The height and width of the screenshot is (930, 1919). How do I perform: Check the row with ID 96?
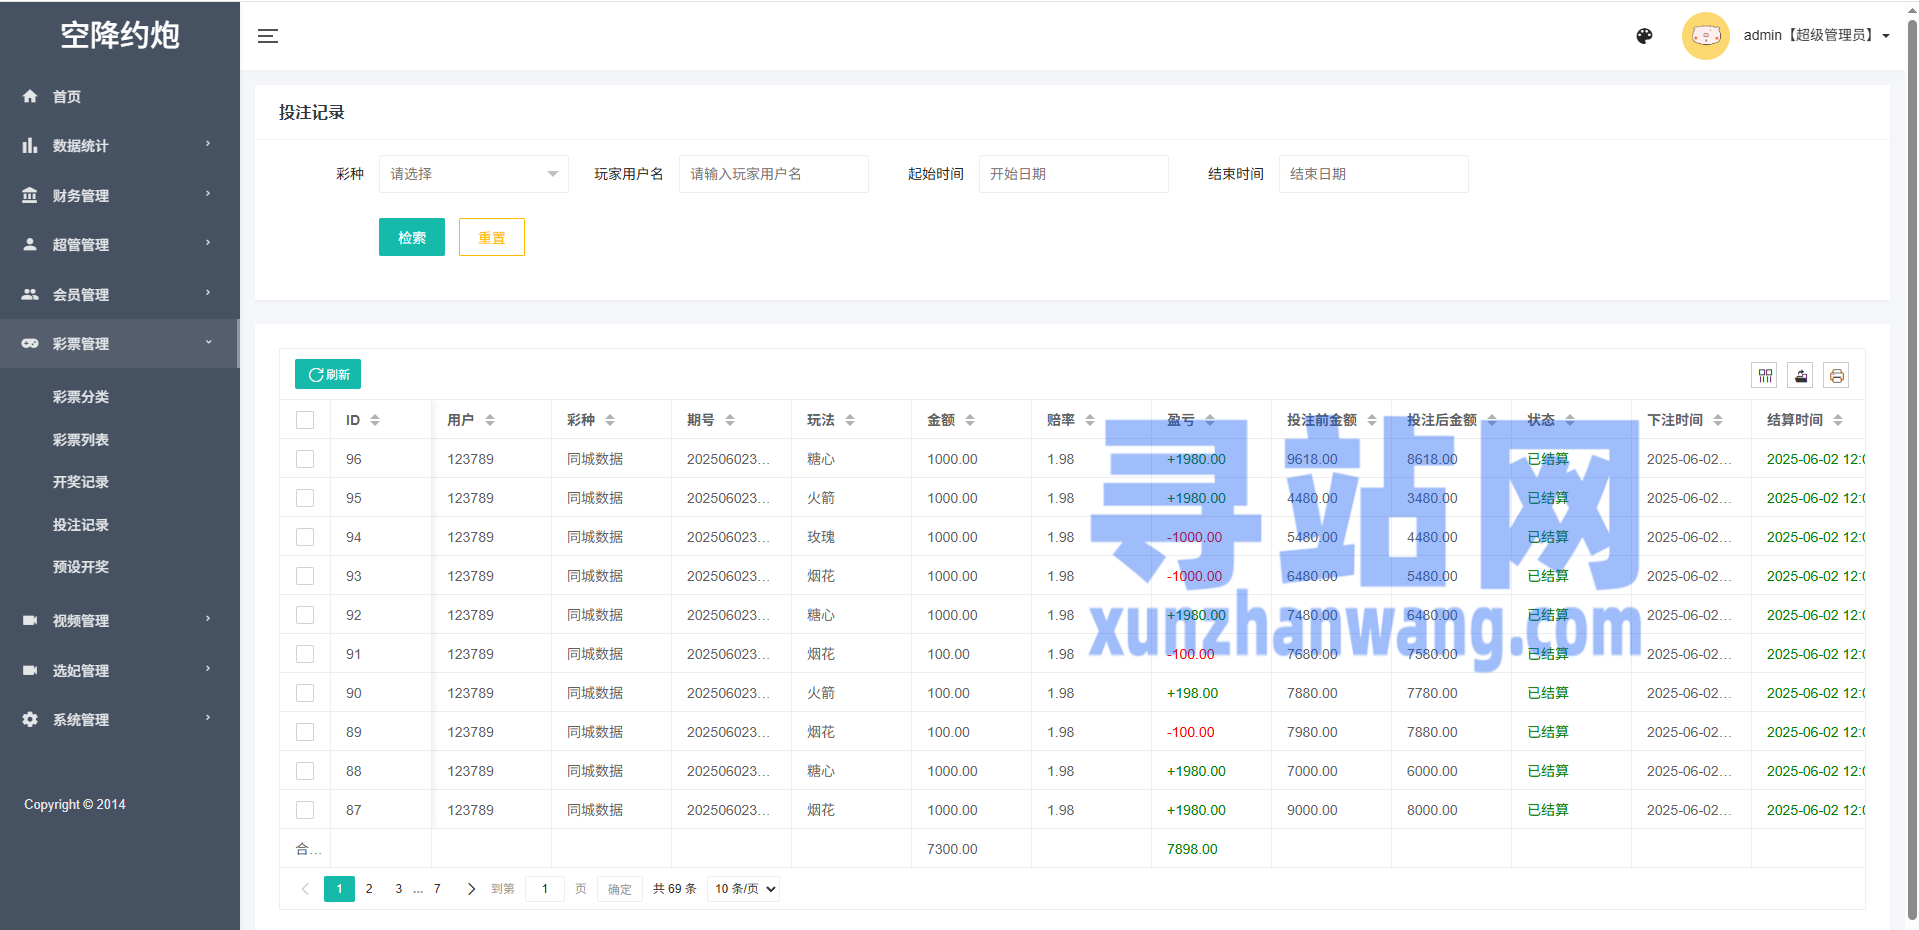(305, 459)
